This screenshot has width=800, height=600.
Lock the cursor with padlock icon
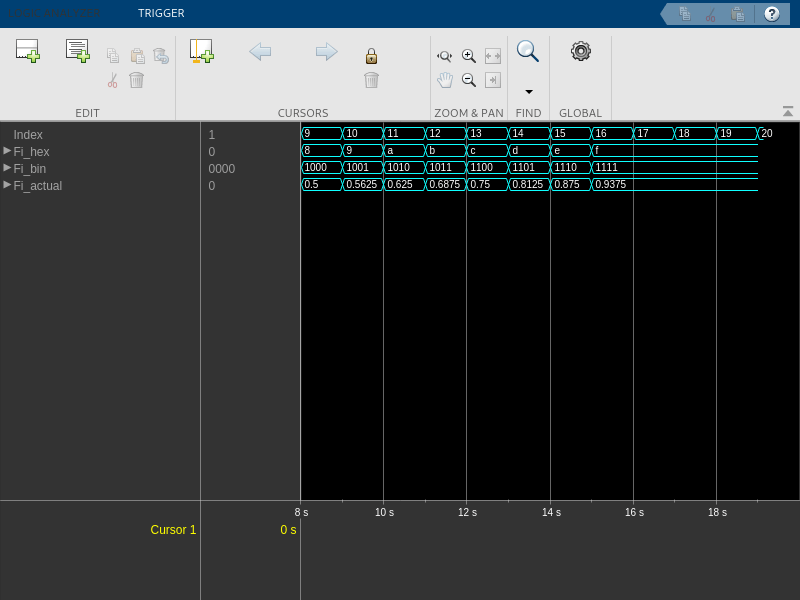[x=371, y=56]
